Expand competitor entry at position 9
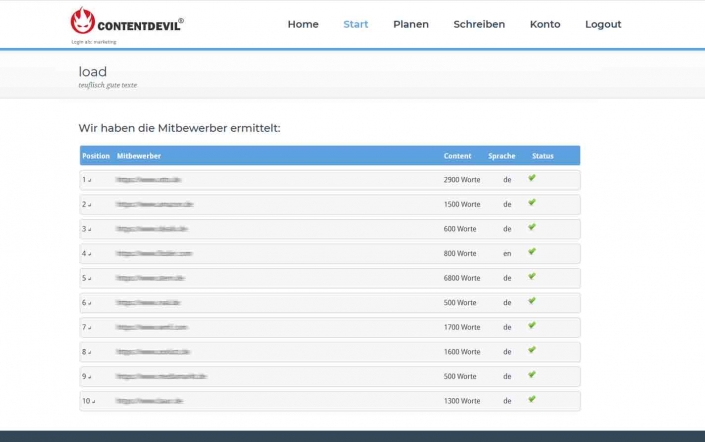Viewport: 705px width, 442px height. click(x=86, y=376)
